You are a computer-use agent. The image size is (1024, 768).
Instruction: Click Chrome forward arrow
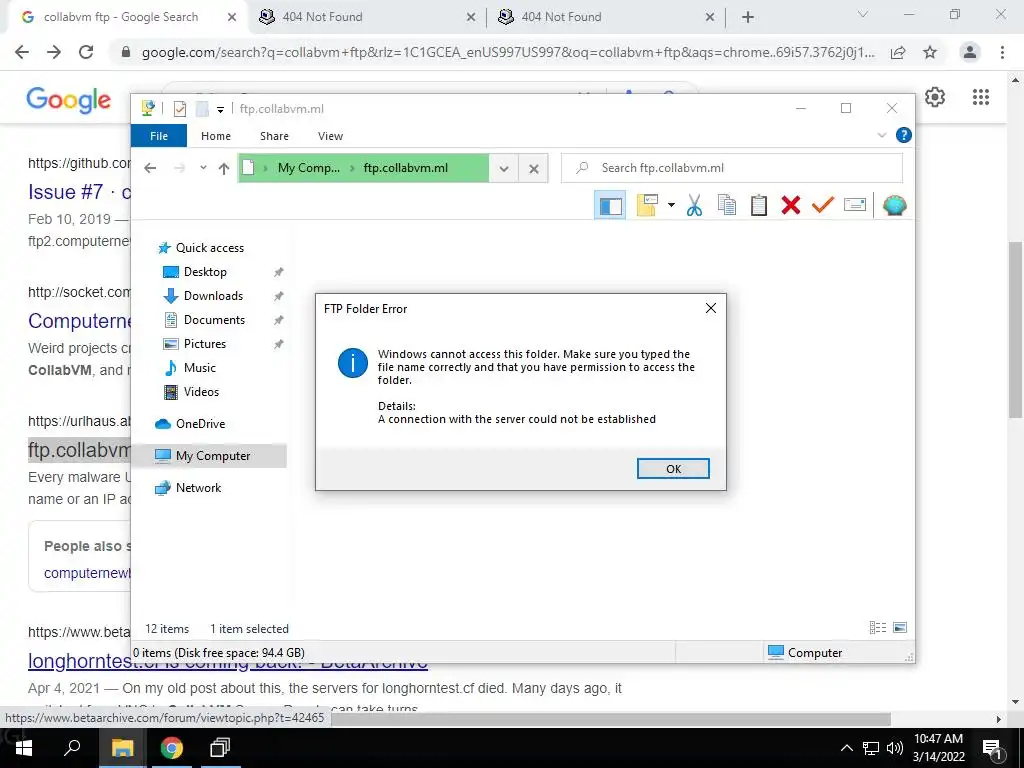(54, 52)
